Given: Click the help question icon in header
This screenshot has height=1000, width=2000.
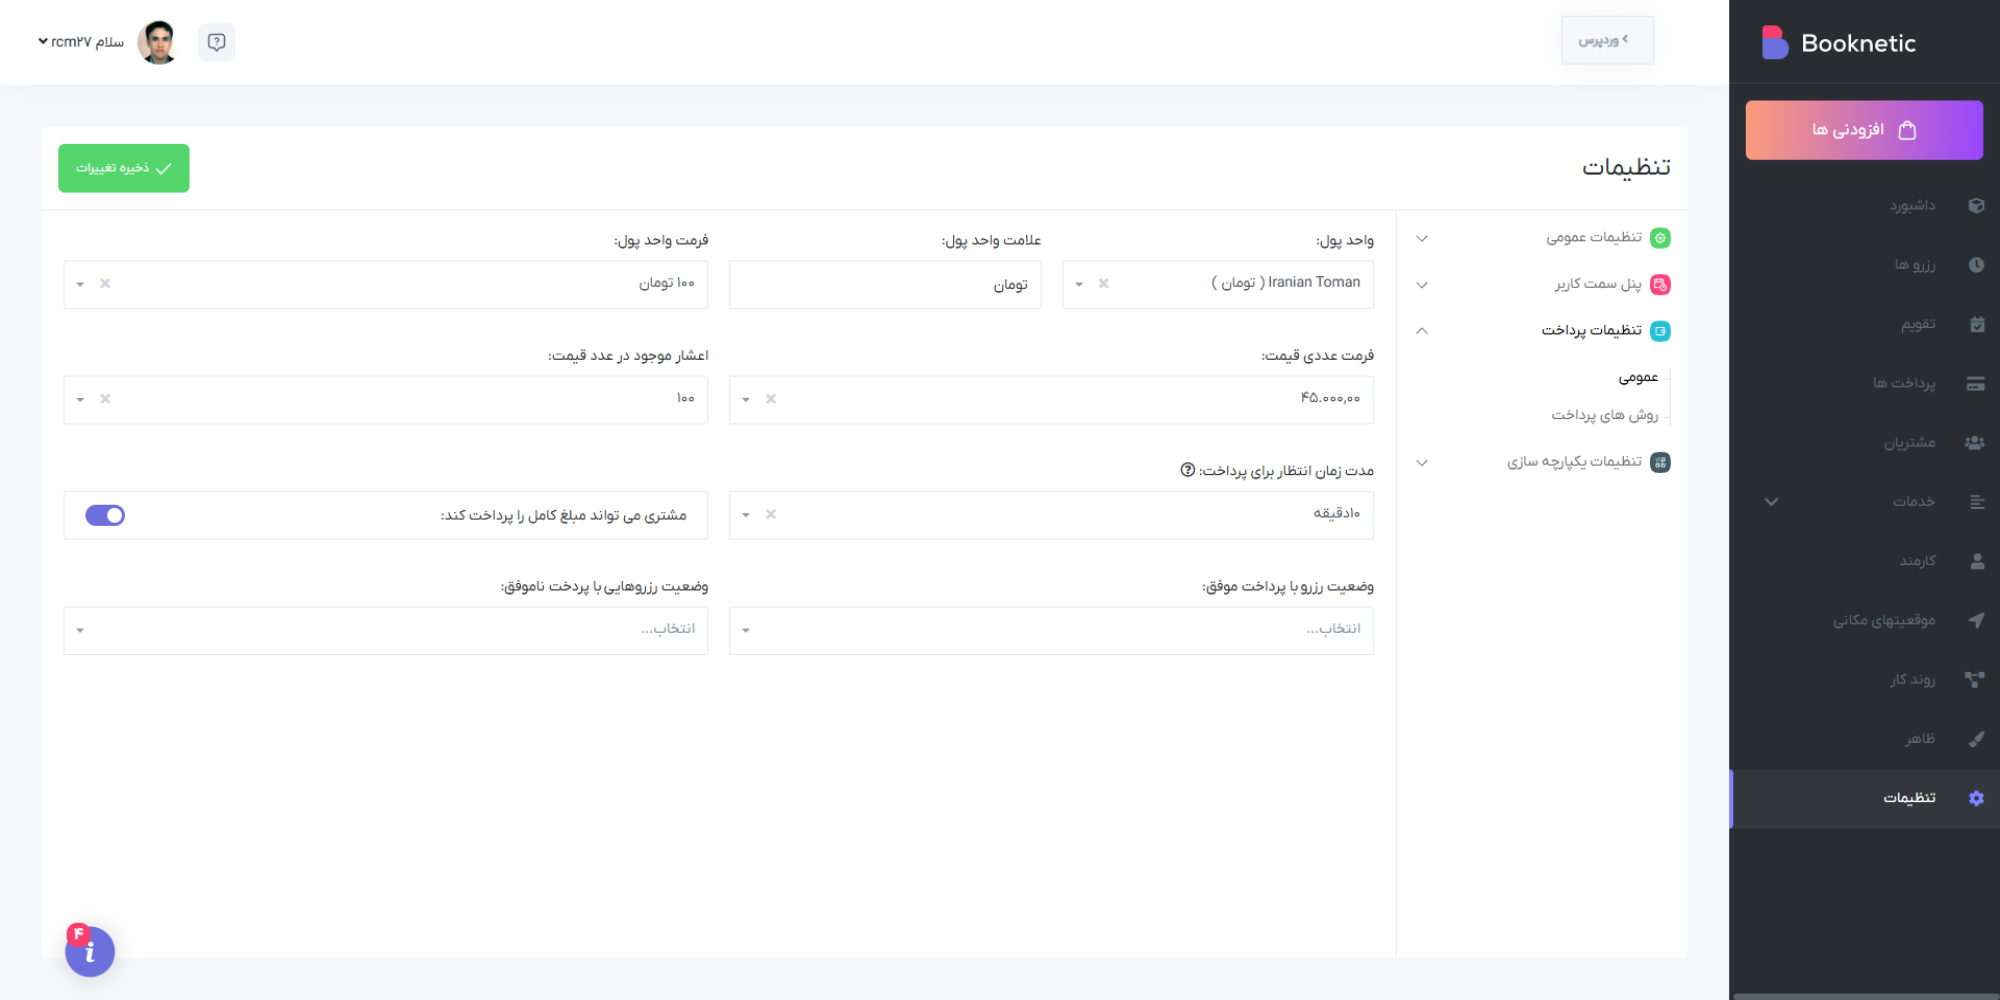Looking at the screenshot, I should point(216,42).
